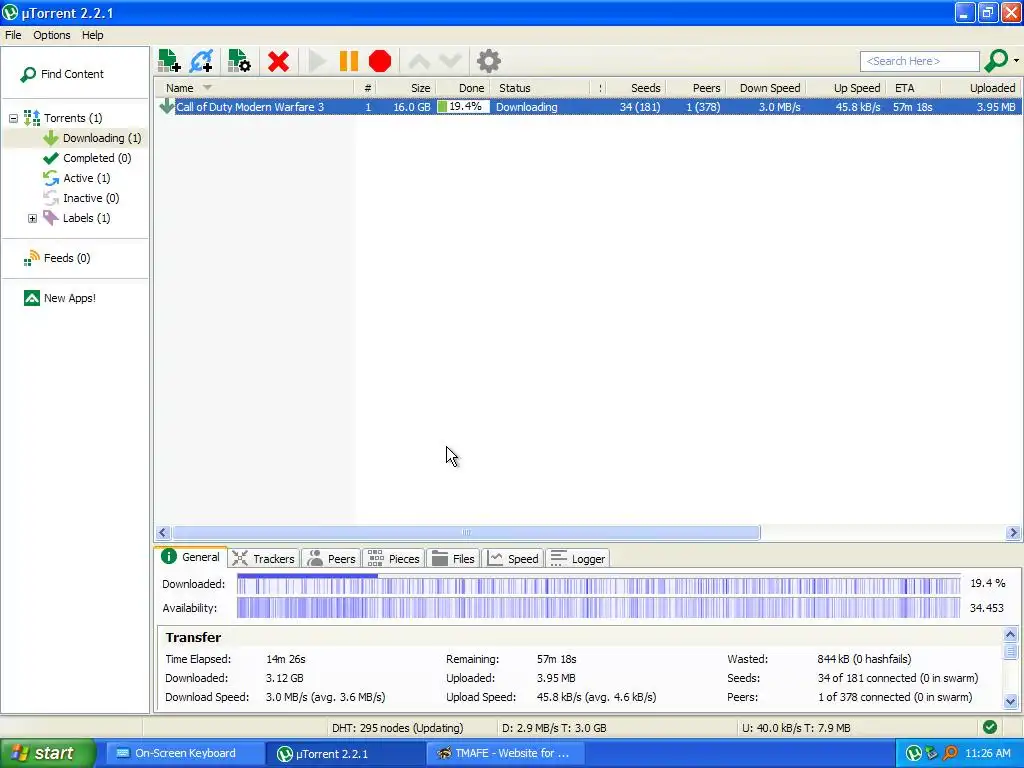Click the horizontal scrollbar left arrow
The width and height of the screenshot is (1024, 768).
tap(163, 533)
